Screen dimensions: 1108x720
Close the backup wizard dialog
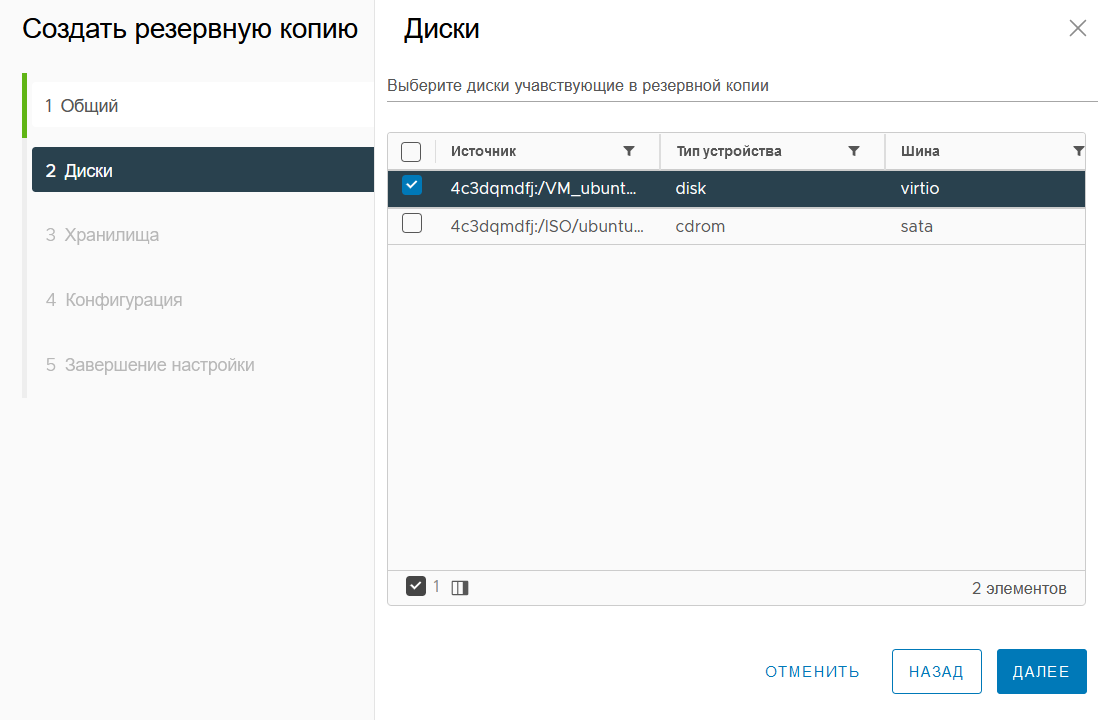pos(1078,28)
